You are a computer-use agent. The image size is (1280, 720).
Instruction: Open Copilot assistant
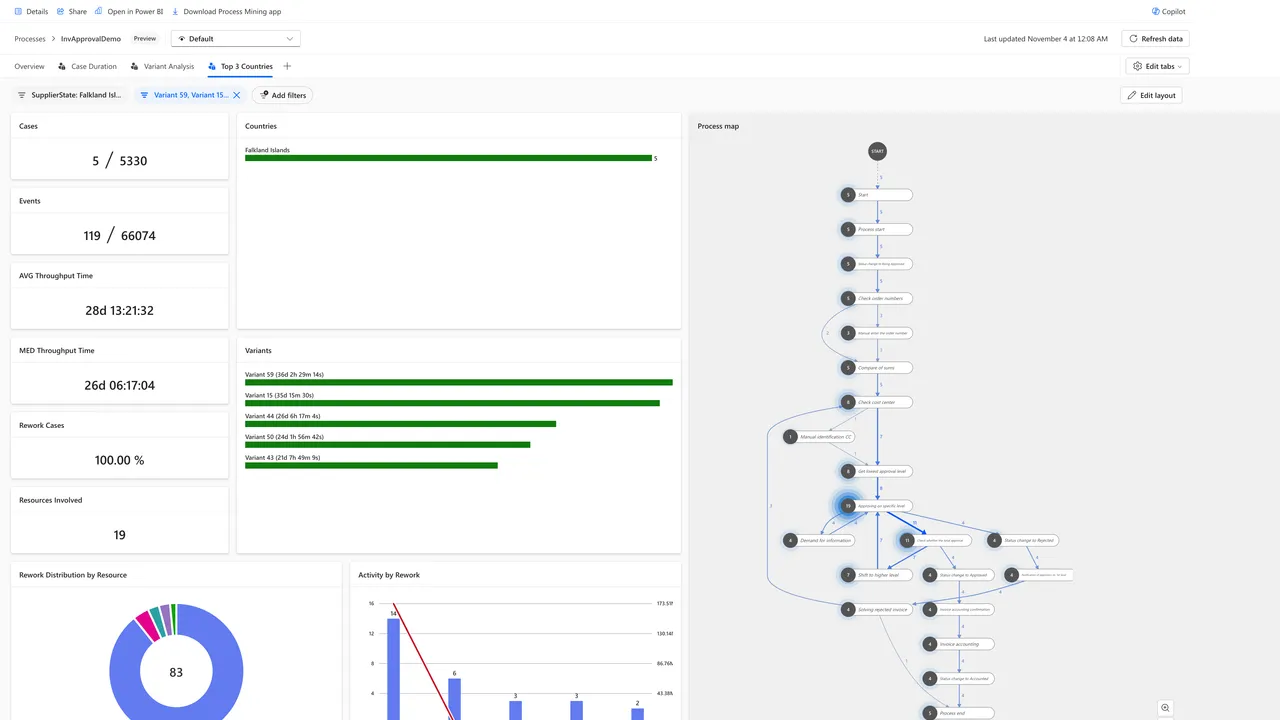[x=1168, y=11]
